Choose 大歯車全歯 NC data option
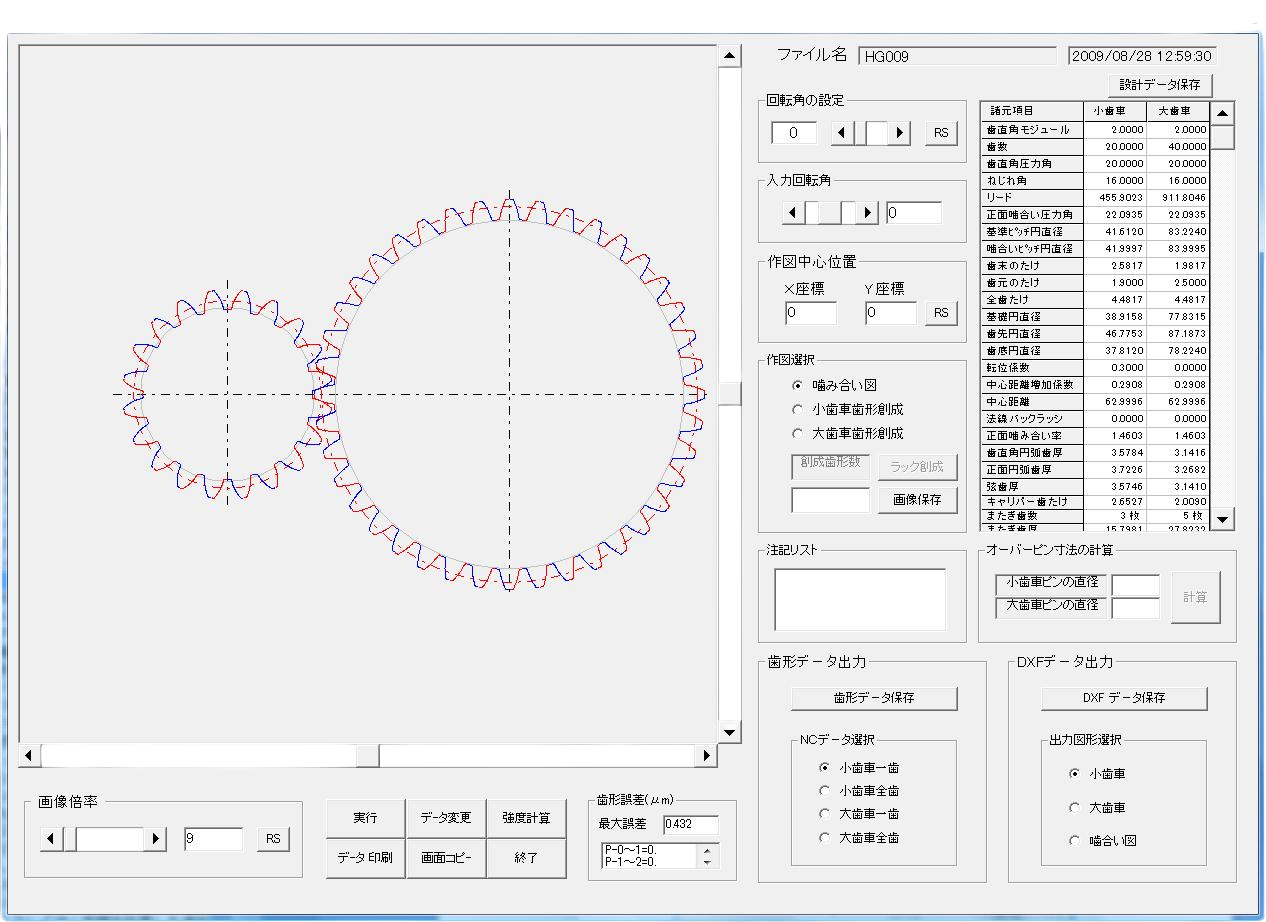This screenshot has width=1266, height=922. coord(824,838)
